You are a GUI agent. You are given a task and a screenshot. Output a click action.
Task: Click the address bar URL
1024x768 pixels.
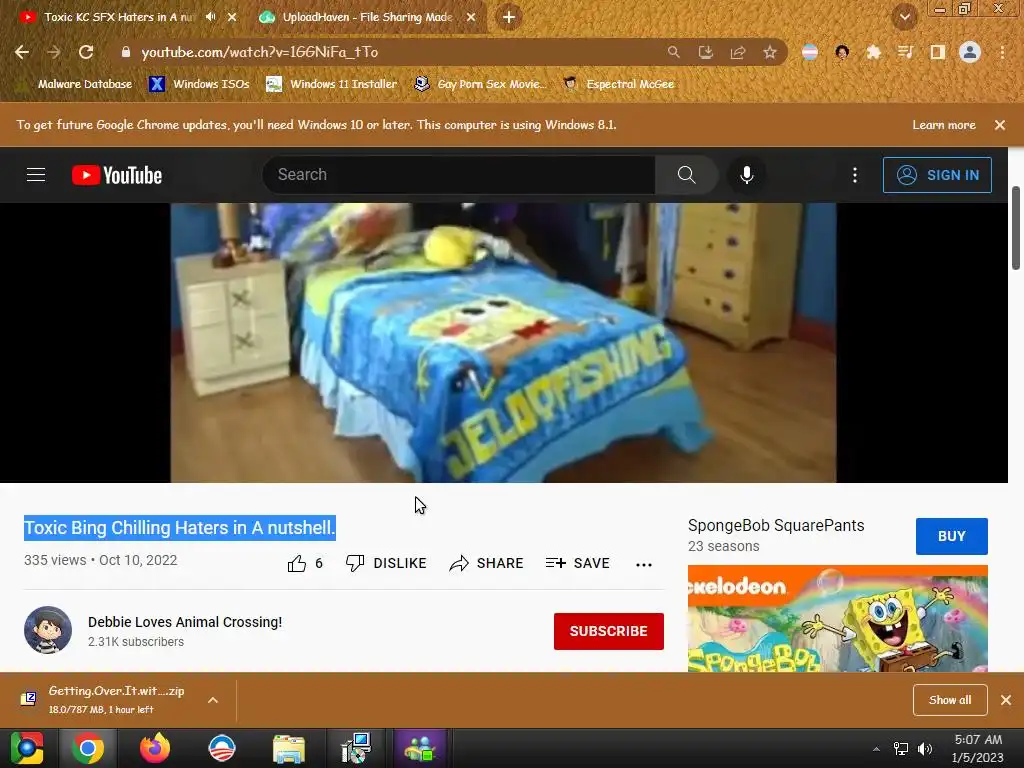pos(259,52)
